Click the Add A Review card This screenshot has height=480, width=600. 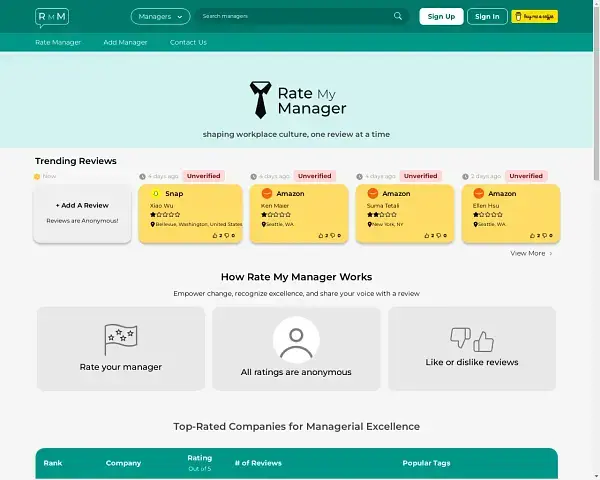tap(82, 213)
